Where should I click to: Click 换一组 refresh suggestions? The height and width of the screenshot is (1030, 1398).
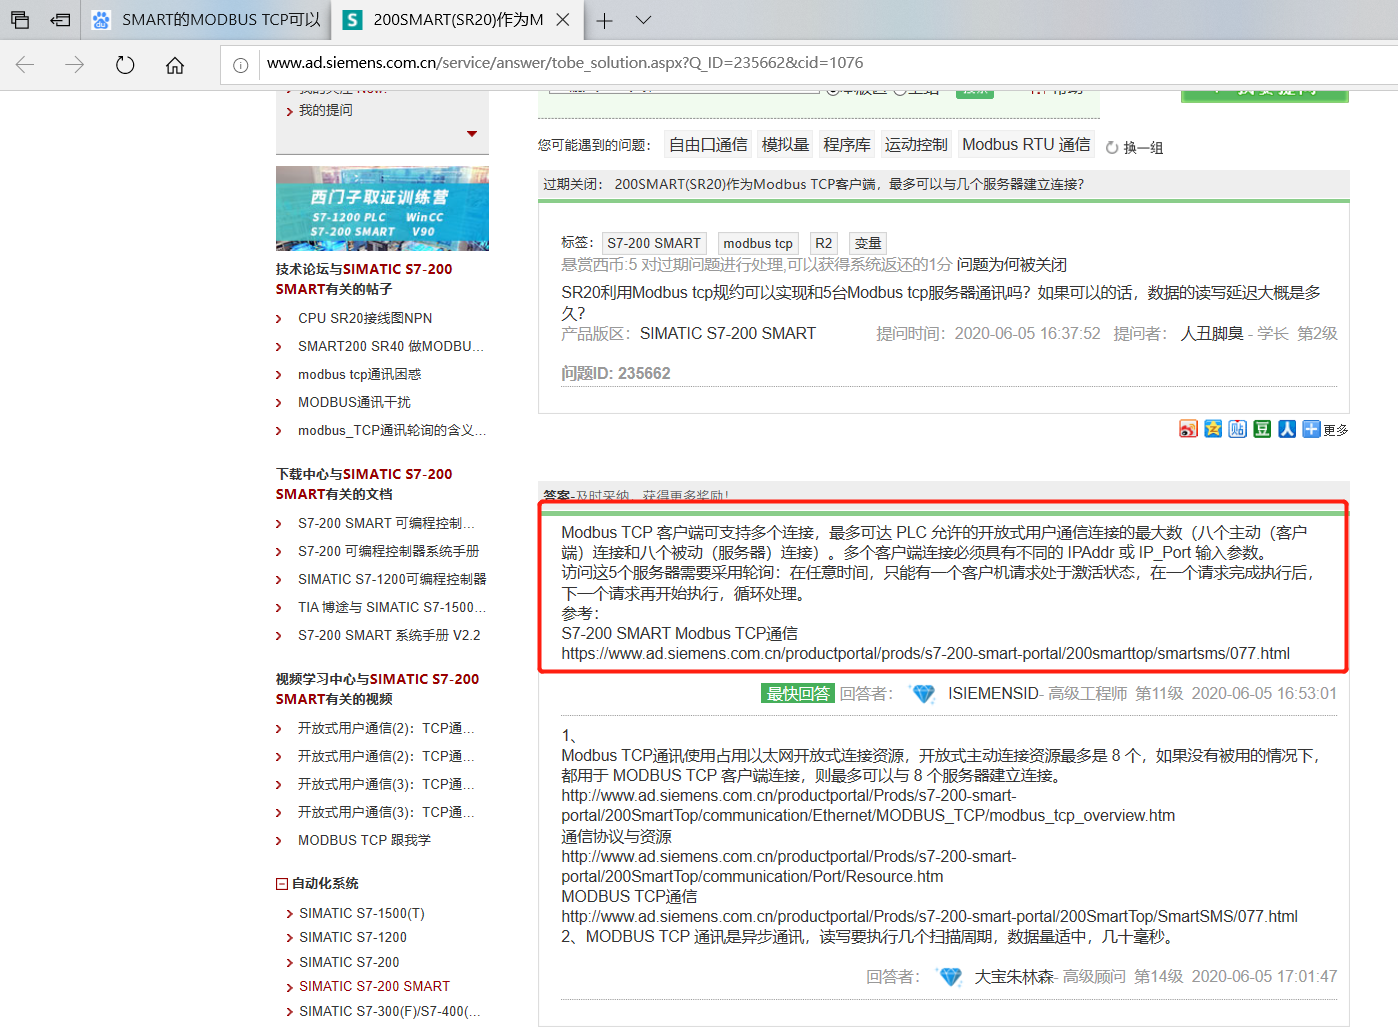click(x=1134, y=148)
